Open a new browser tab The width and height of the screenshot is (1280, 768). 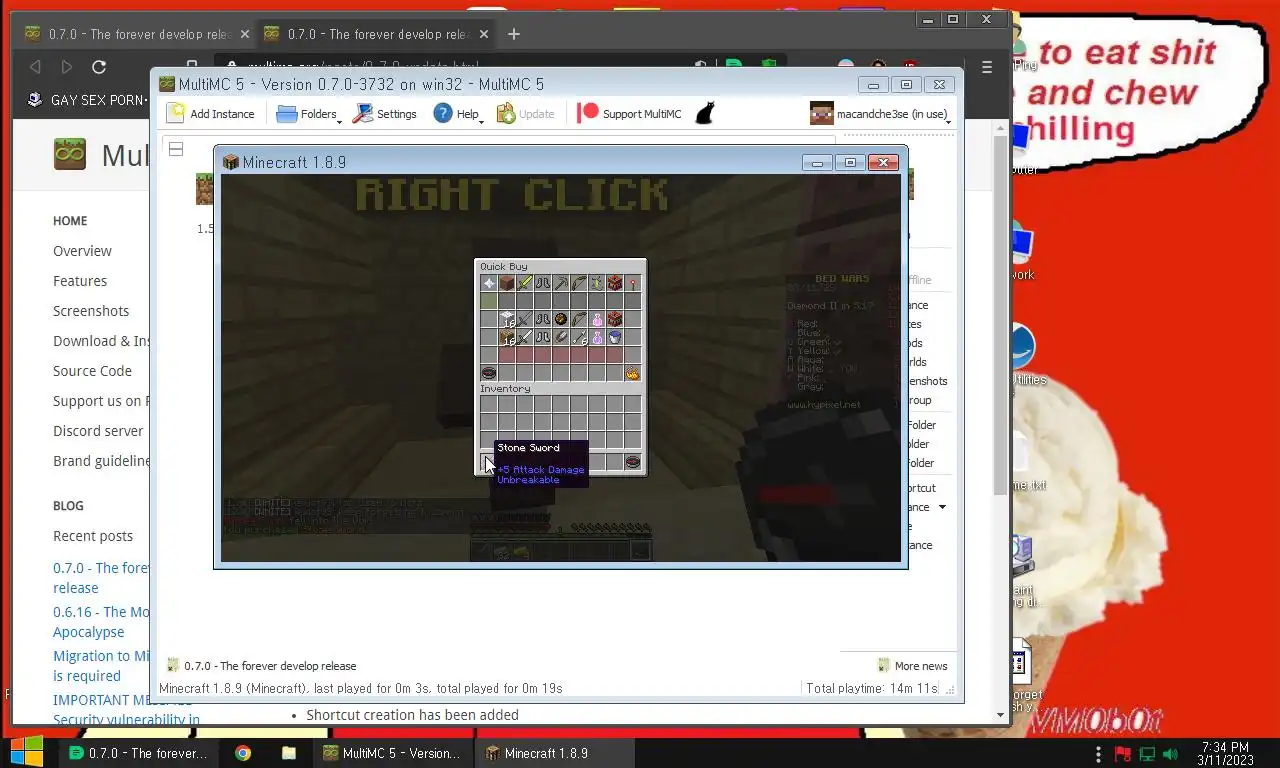pyautogui.click(x=514, y=34)
